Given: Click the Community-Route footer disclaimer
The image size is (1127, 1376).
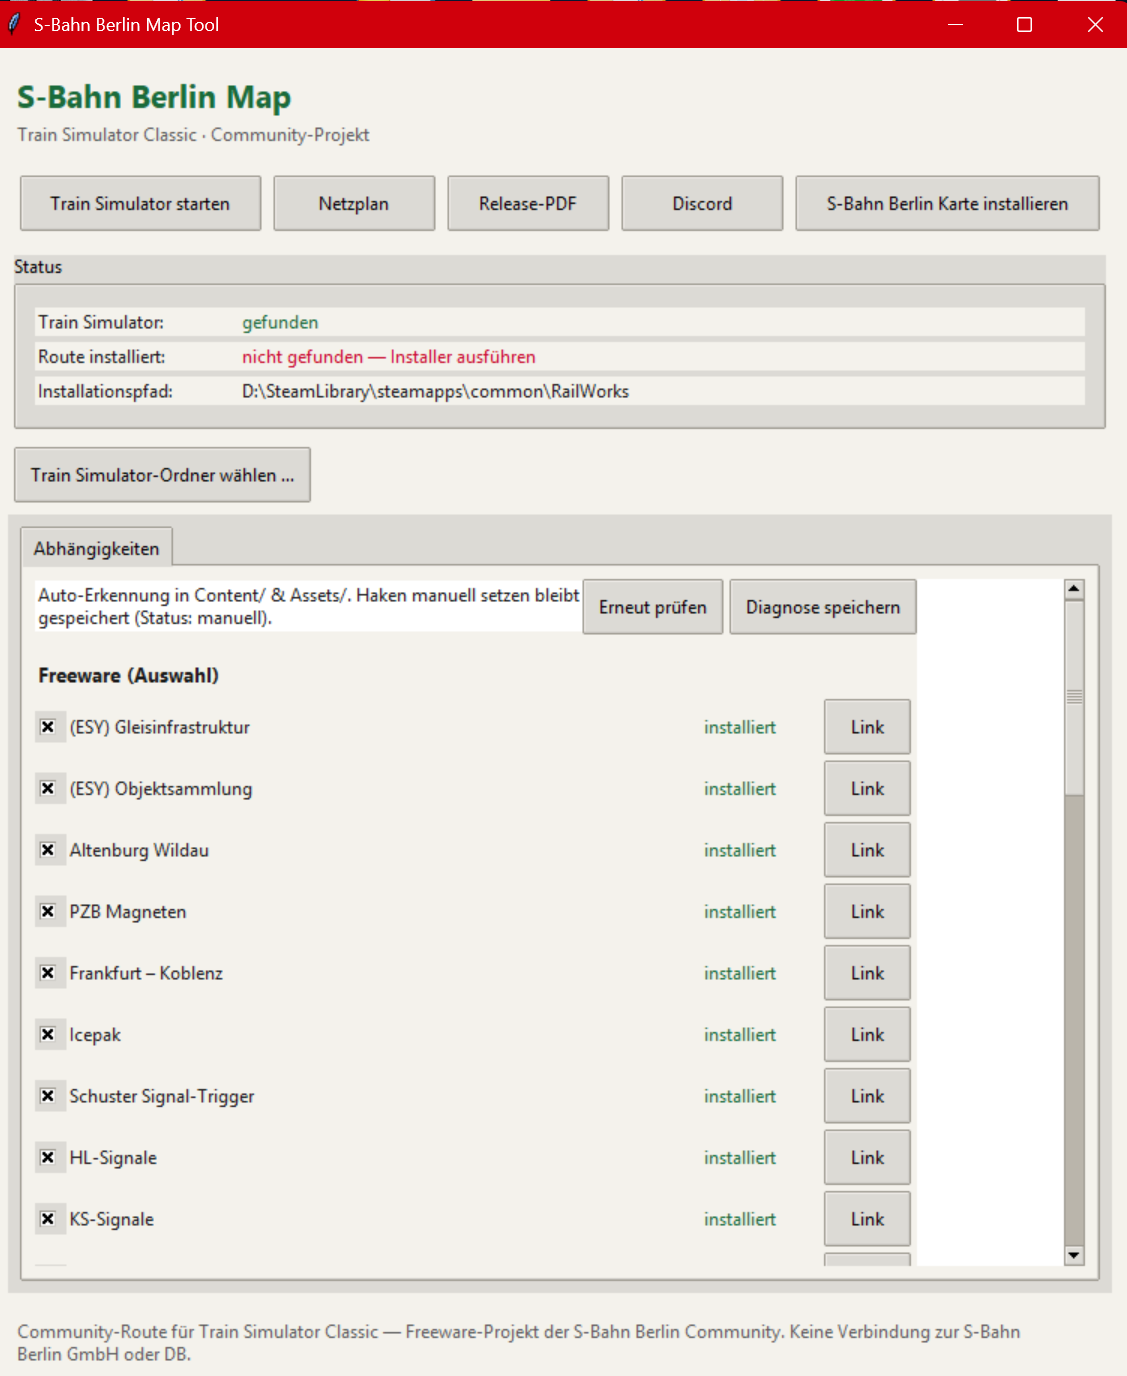Looking at the screenshot, I should [x=518, y=1343].
